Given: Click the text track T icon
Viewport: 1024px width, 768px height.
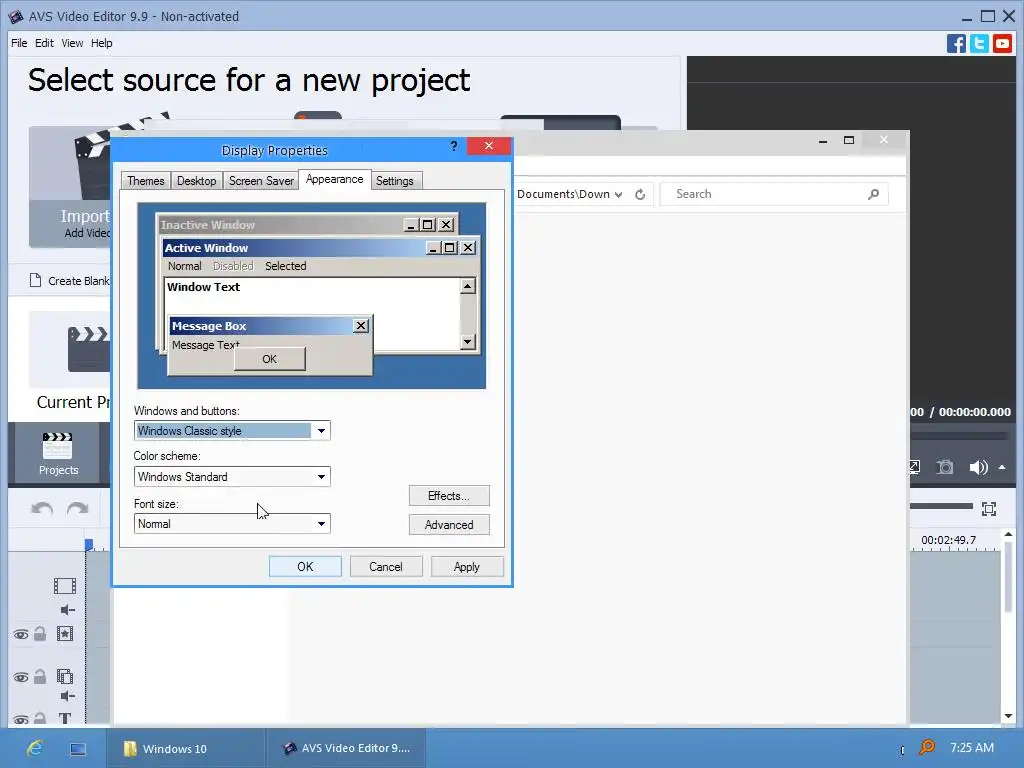Looking at the screenshot, I should 65,718.
